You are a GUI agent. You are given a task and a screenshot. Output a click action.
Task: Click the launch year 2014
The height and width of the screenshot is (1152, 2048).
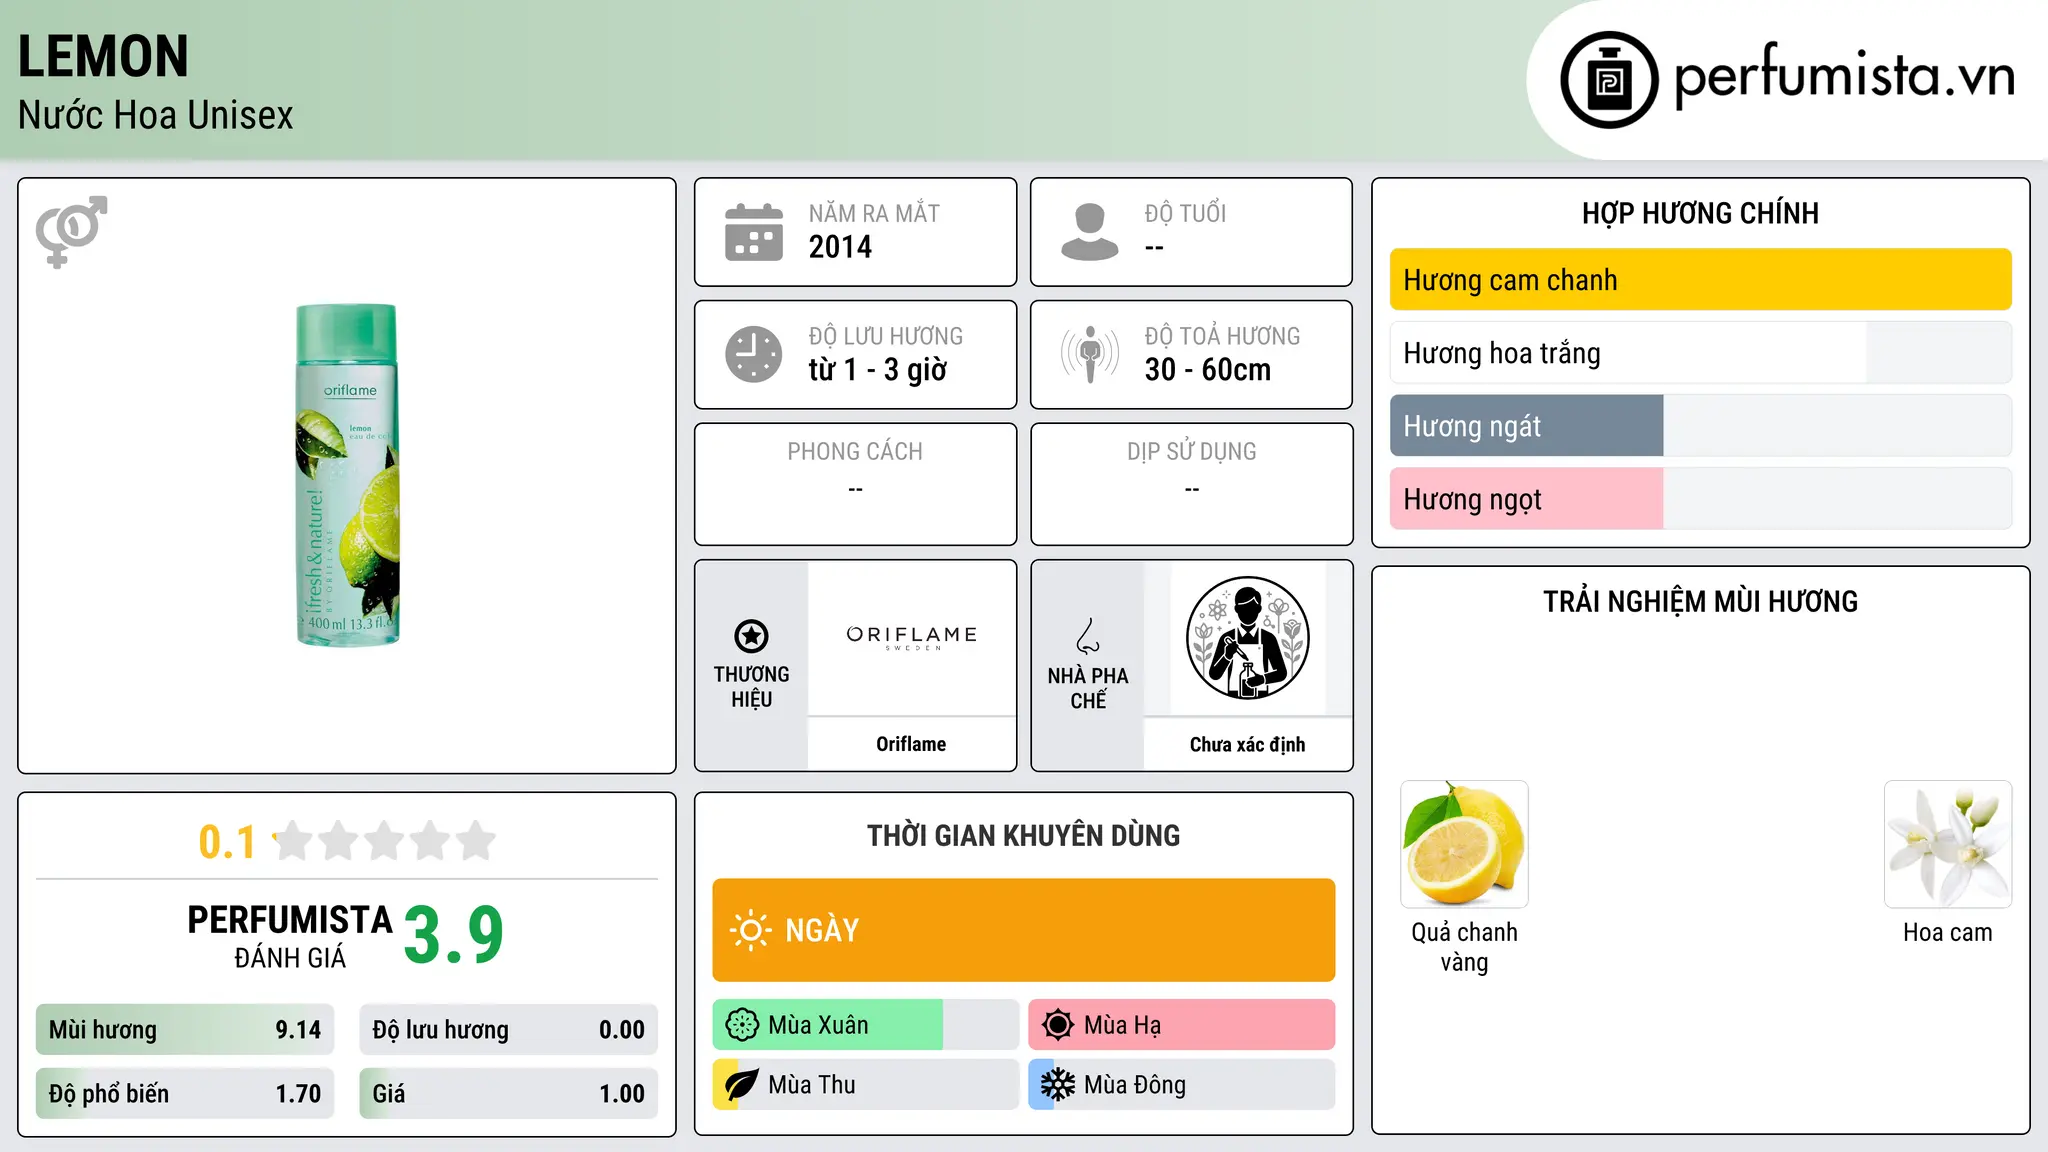click(x=840, y=247)
